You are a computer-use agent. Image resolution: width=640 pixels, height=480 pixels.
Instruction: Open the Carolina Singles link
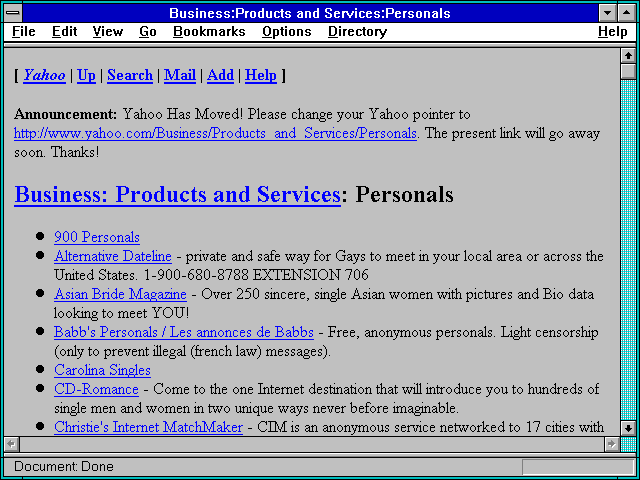click(x=102, y=370)
